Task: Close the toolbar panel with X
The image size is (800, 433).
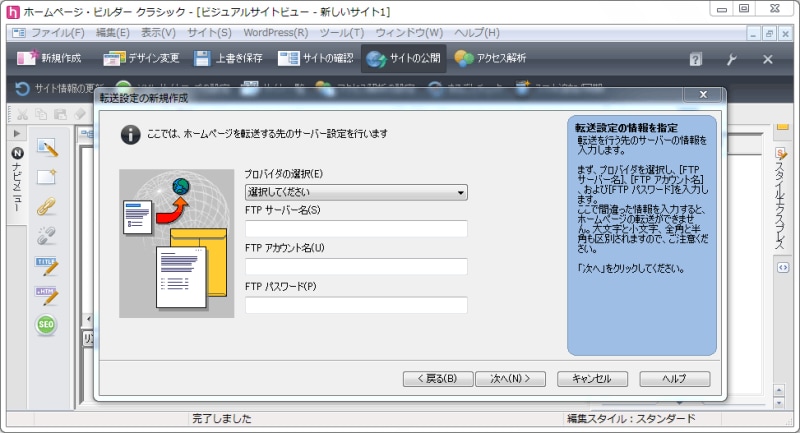Action: click(767, 59)
